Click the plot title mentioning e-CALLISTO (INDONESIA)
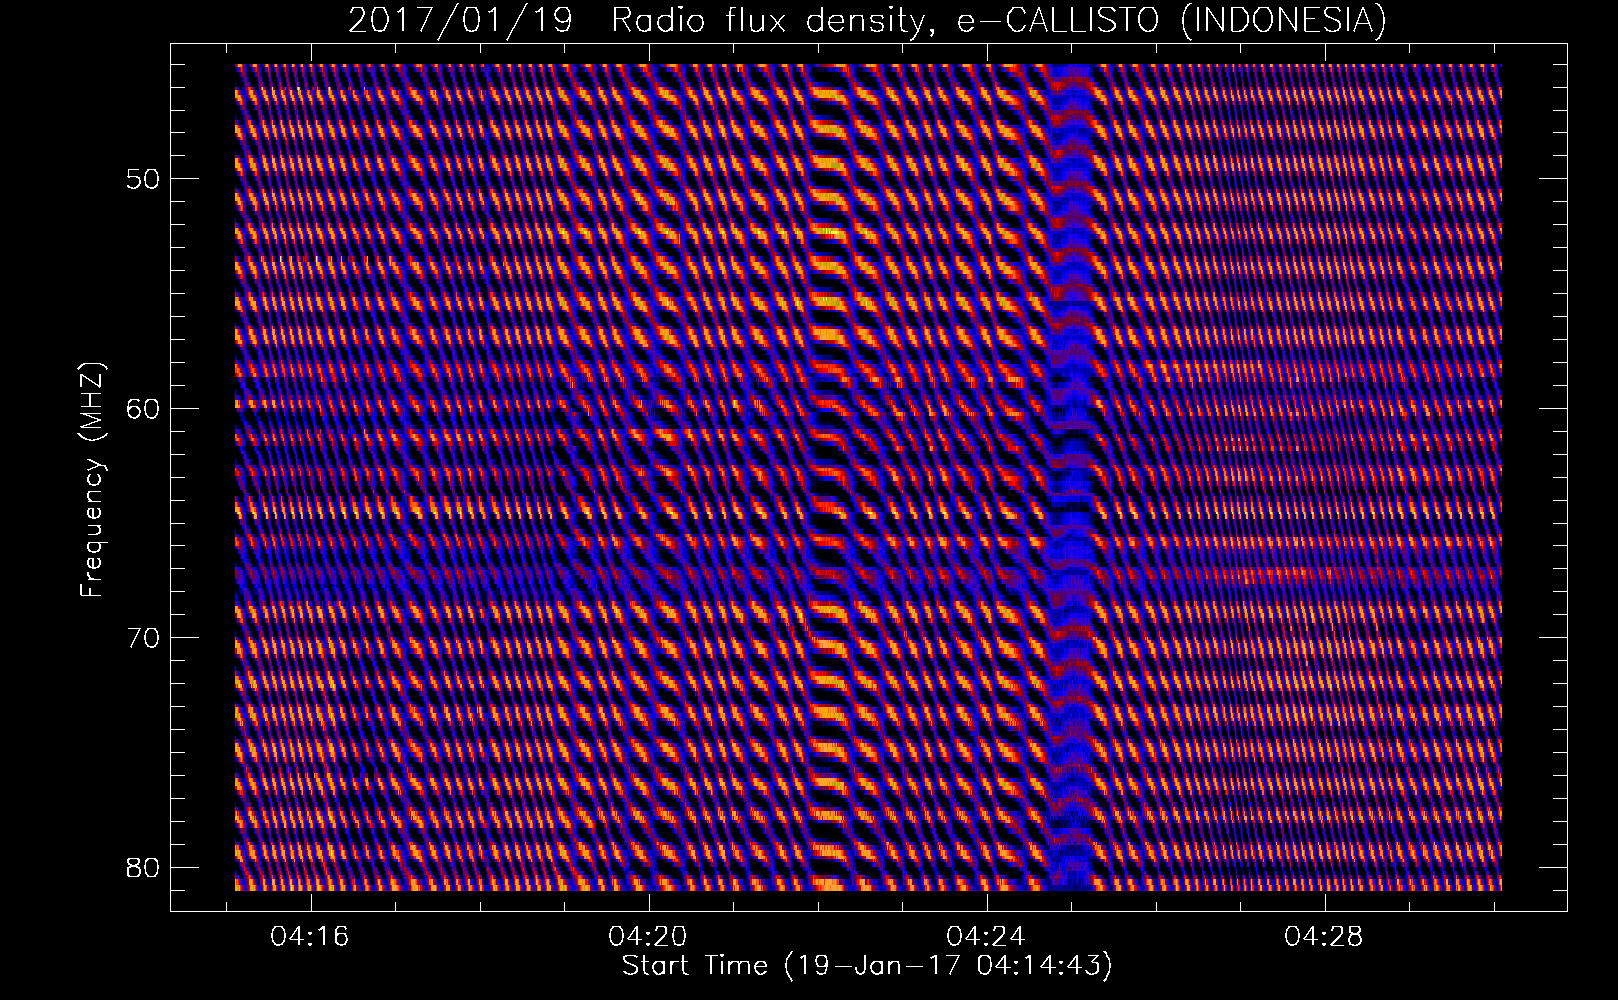The width and height of the screenshot is (1618, 1000). 867,20
